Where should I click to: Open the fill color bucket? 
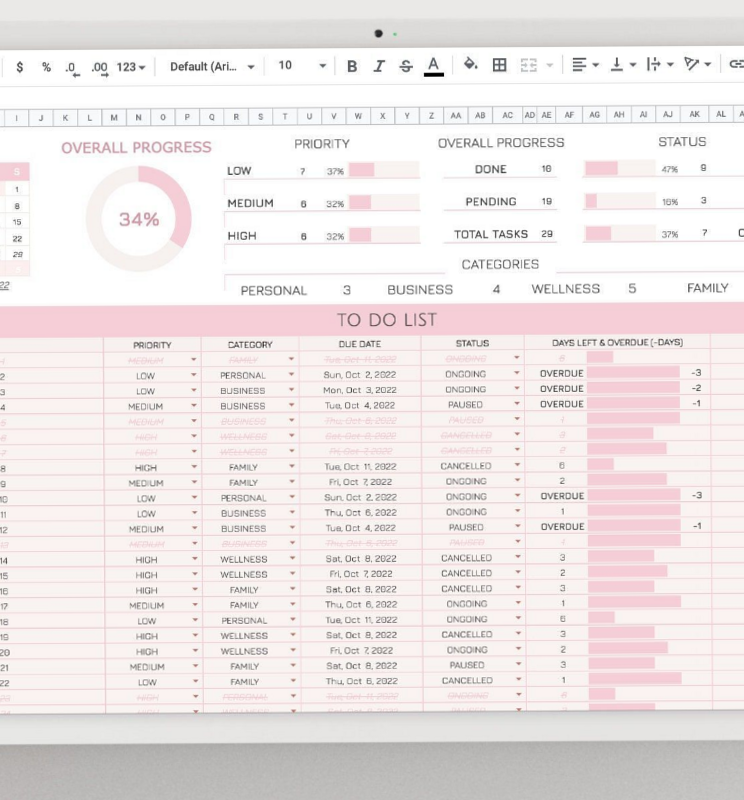(x=470, y=64)
